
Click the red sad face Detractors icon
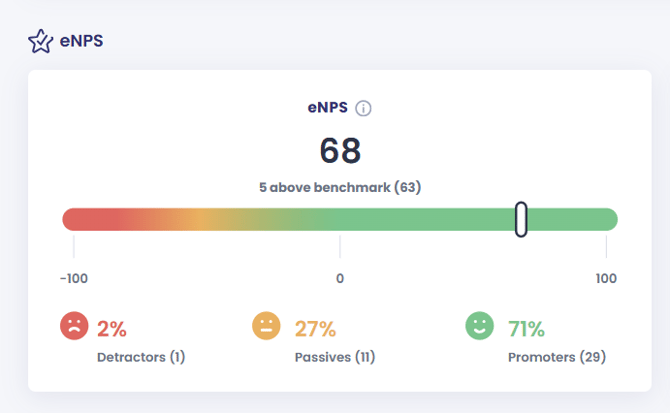pyautogui.click(x=74, y=326)
